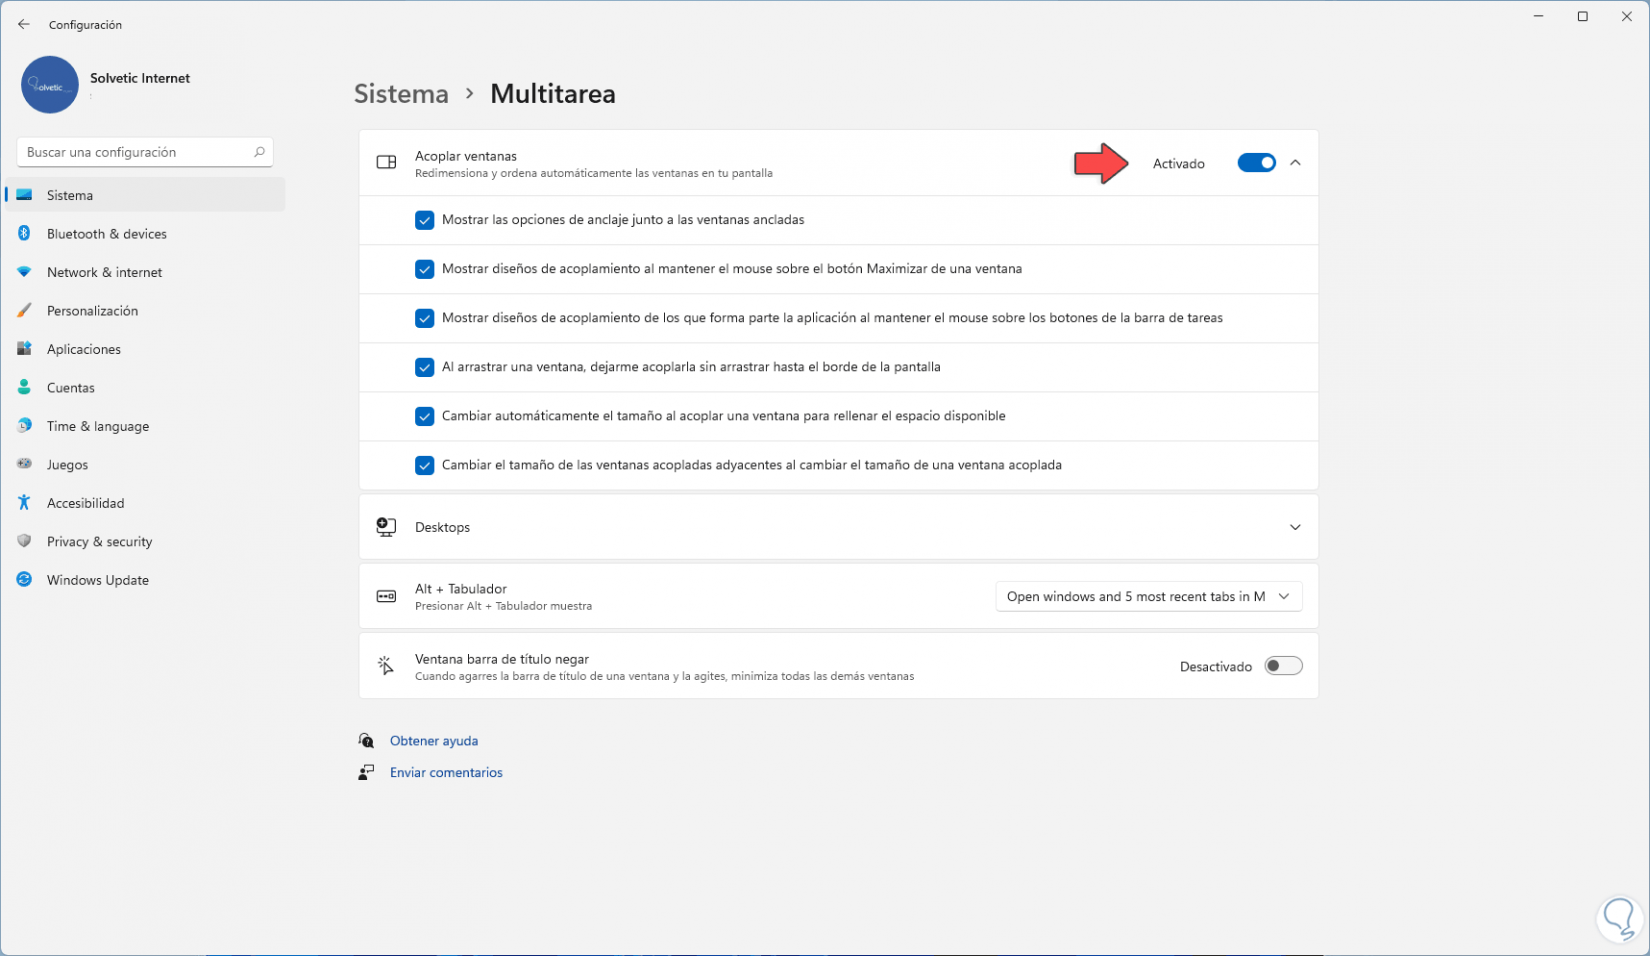
Task: Open the Obtener ayuda link
Action: [434, 741]
